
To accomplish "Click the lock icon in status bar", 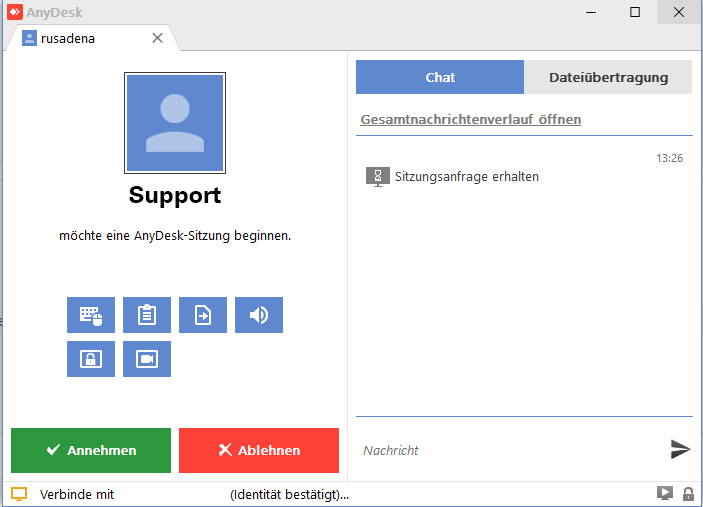I will click(x=688, y=494).
